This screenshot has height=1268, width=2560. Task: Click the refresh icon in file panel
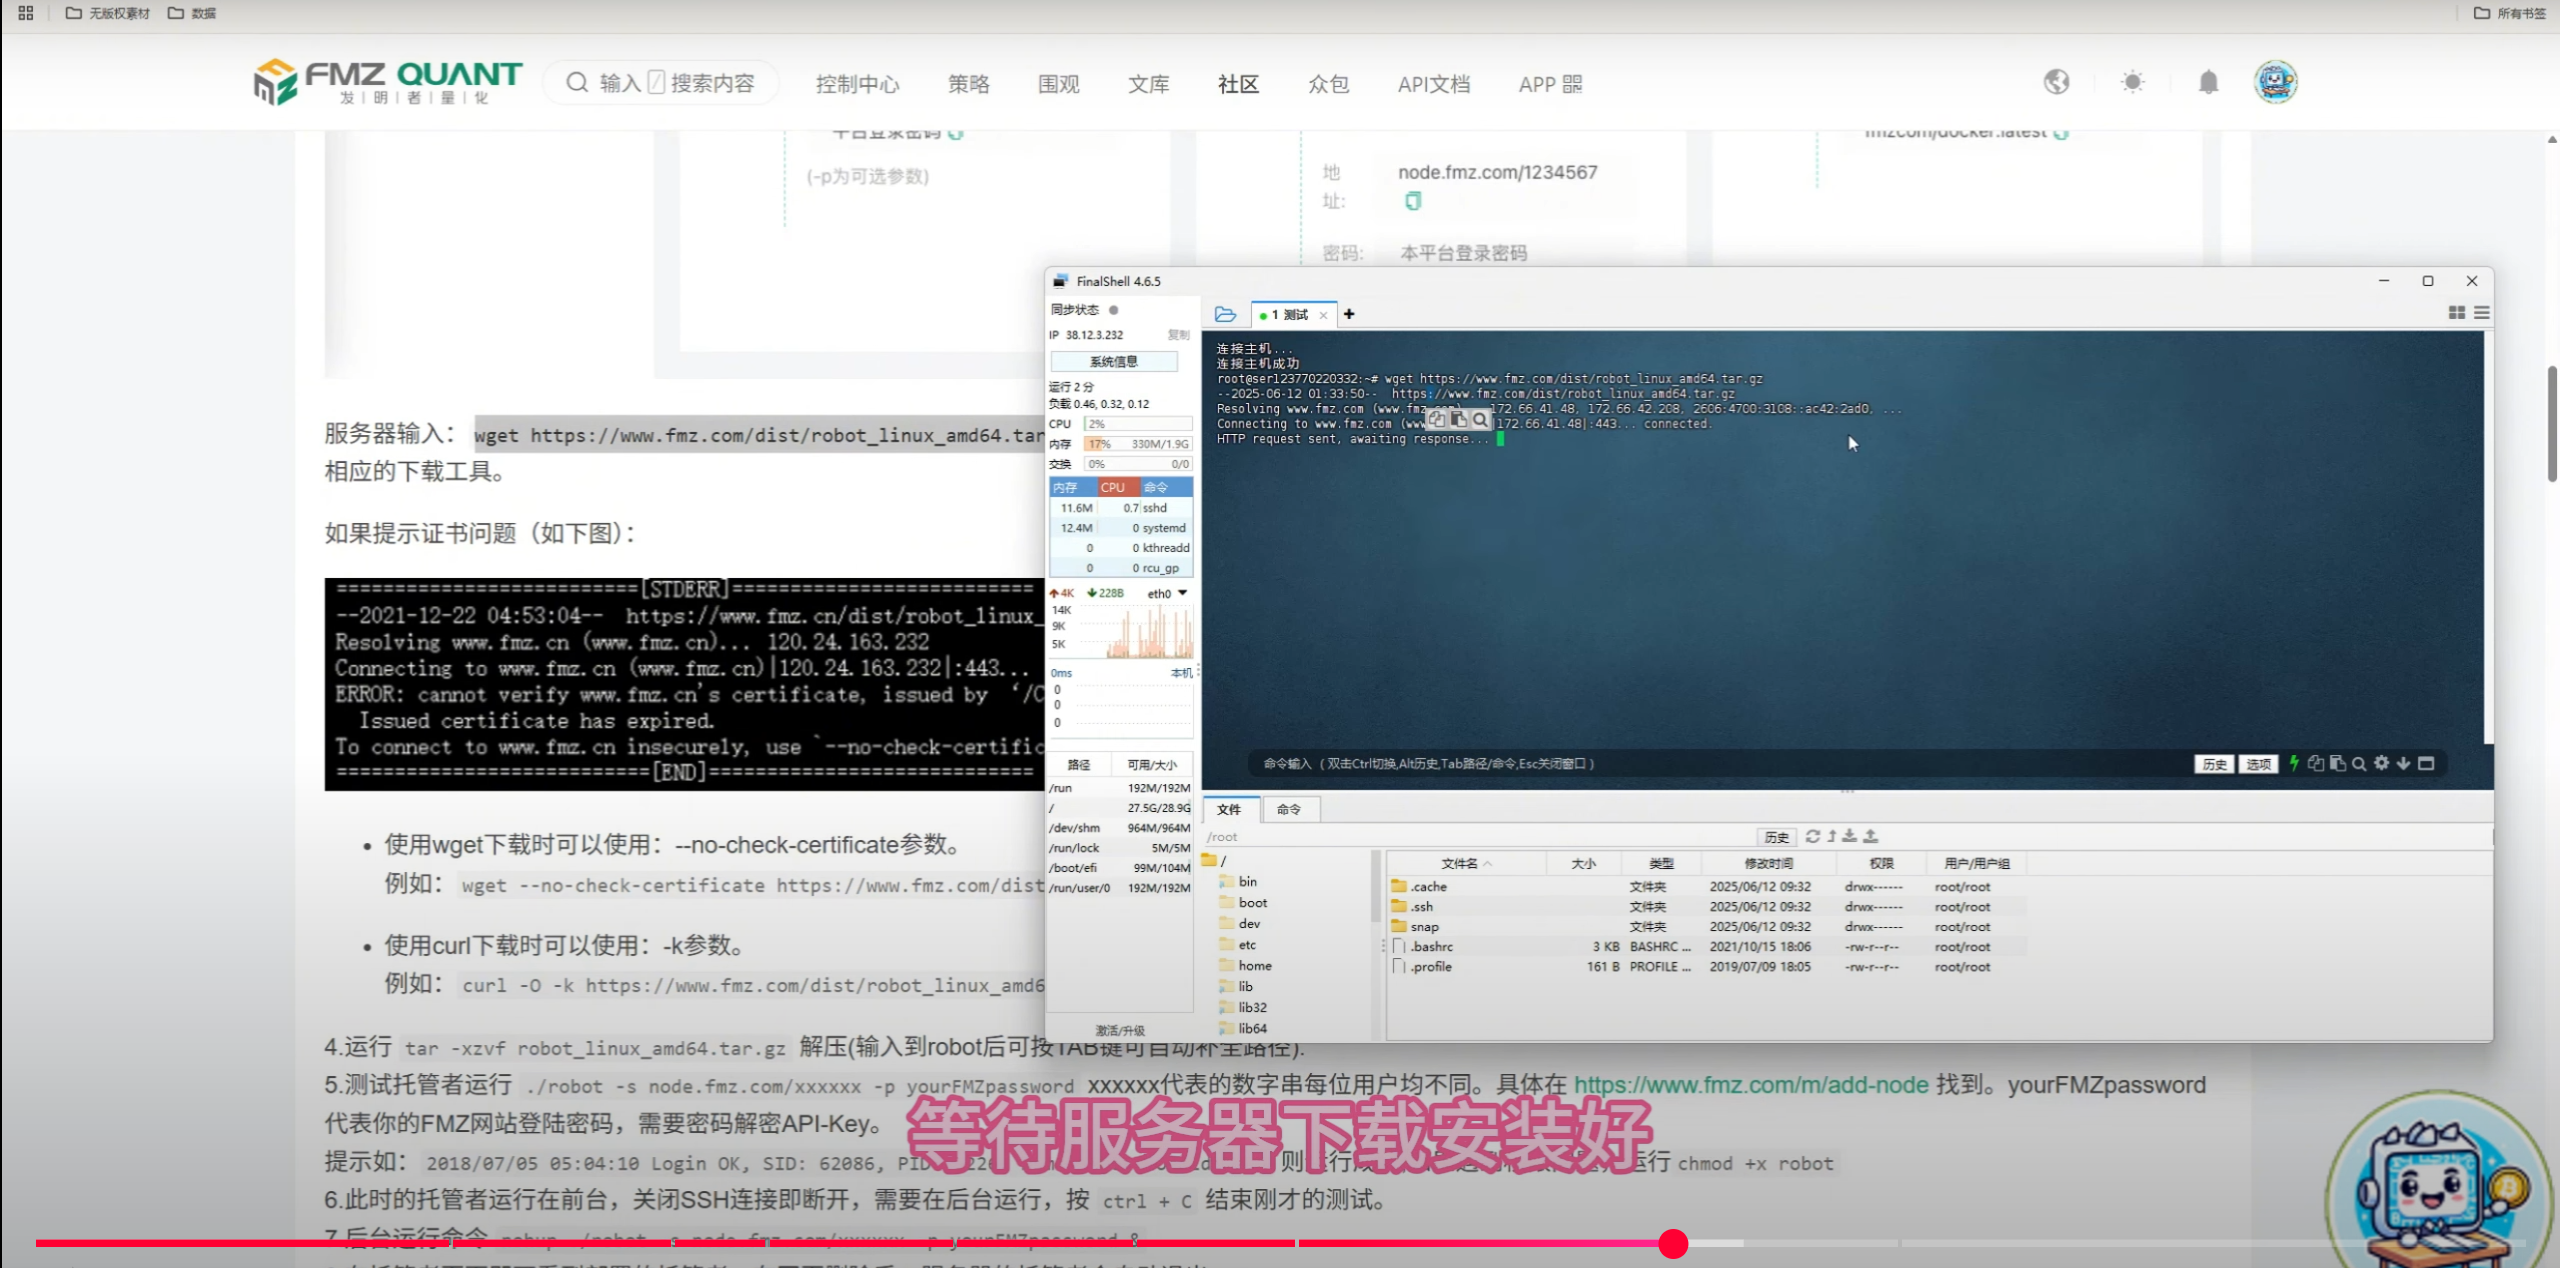(1812, 836)
